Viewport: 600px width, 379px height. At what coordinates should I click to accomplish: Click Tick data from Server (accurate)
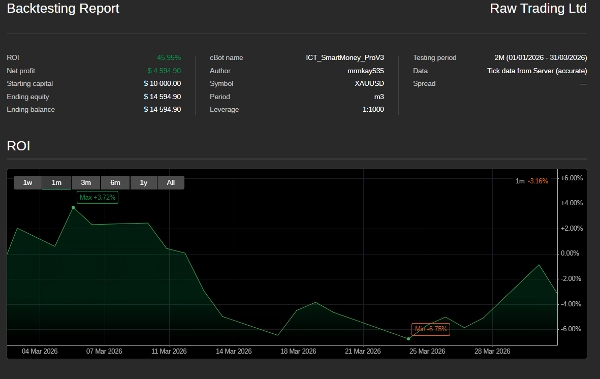[537, 71]
